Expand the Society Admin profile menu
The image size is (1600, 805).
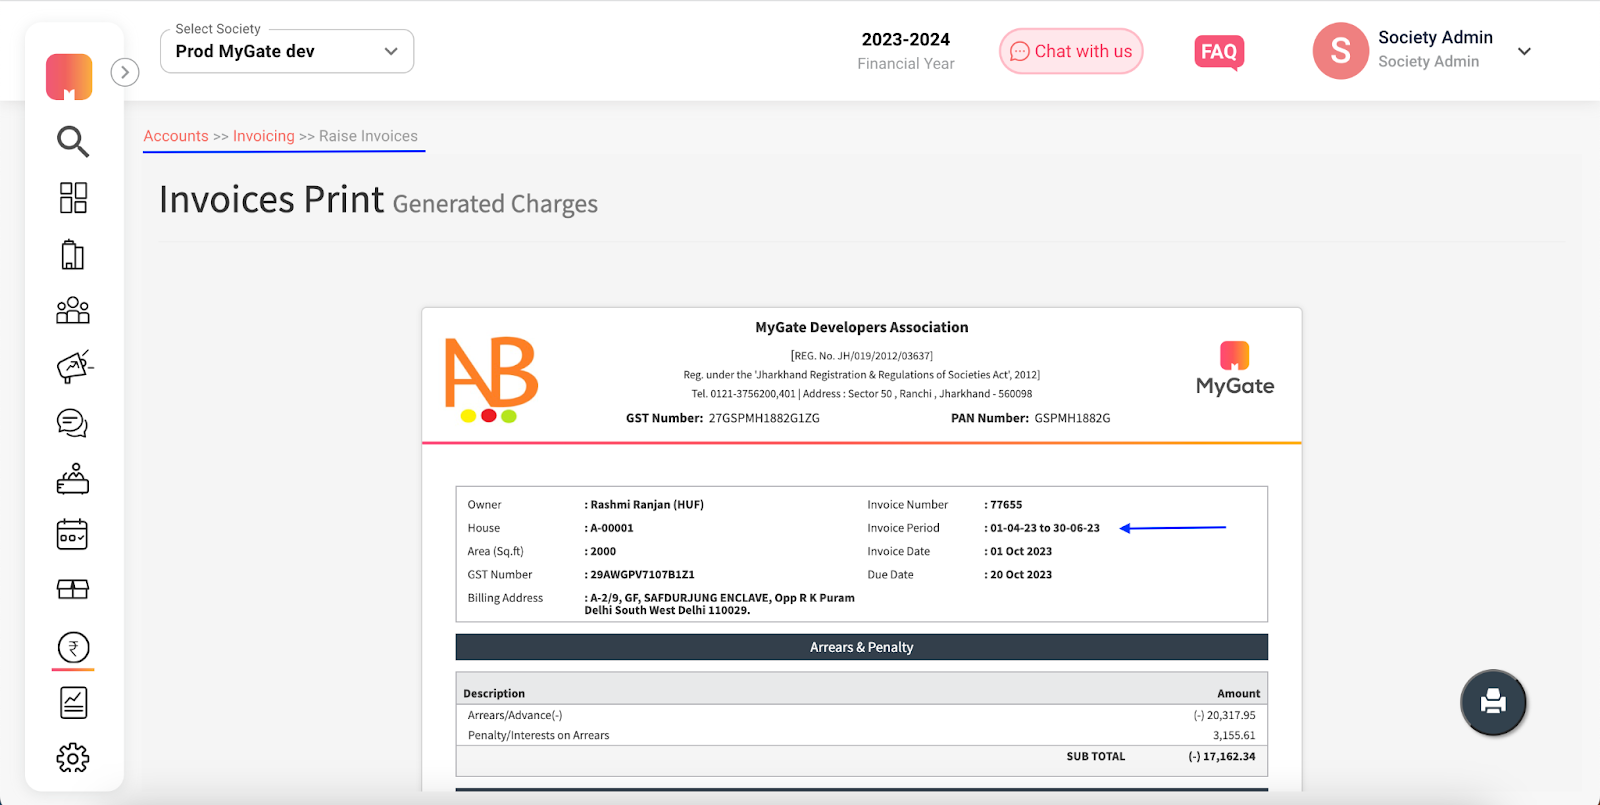point(1524,51)
